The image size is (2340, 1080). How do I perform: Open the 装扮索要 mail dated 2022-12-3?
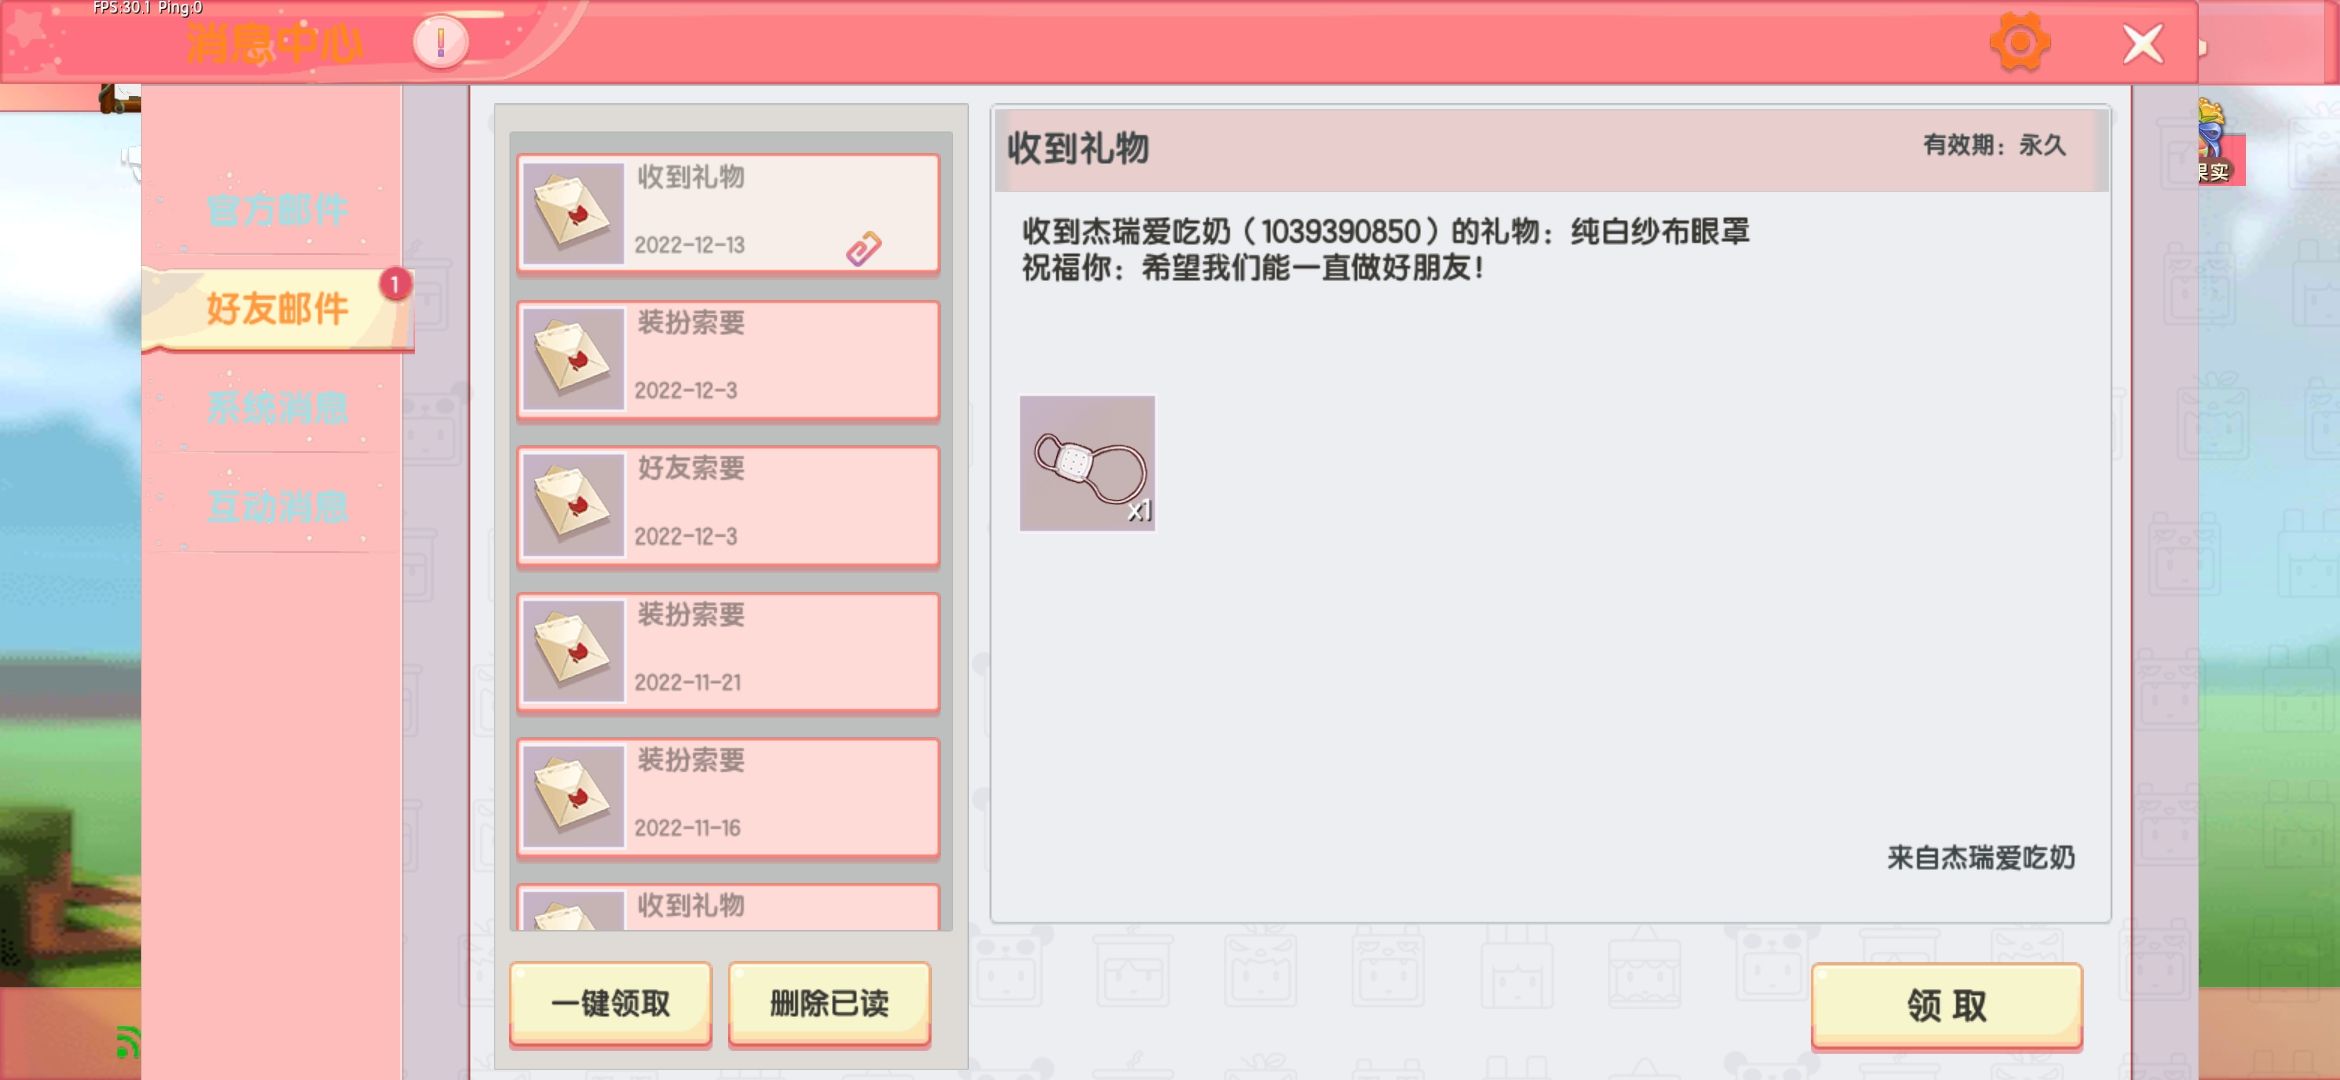coord(728,359)
